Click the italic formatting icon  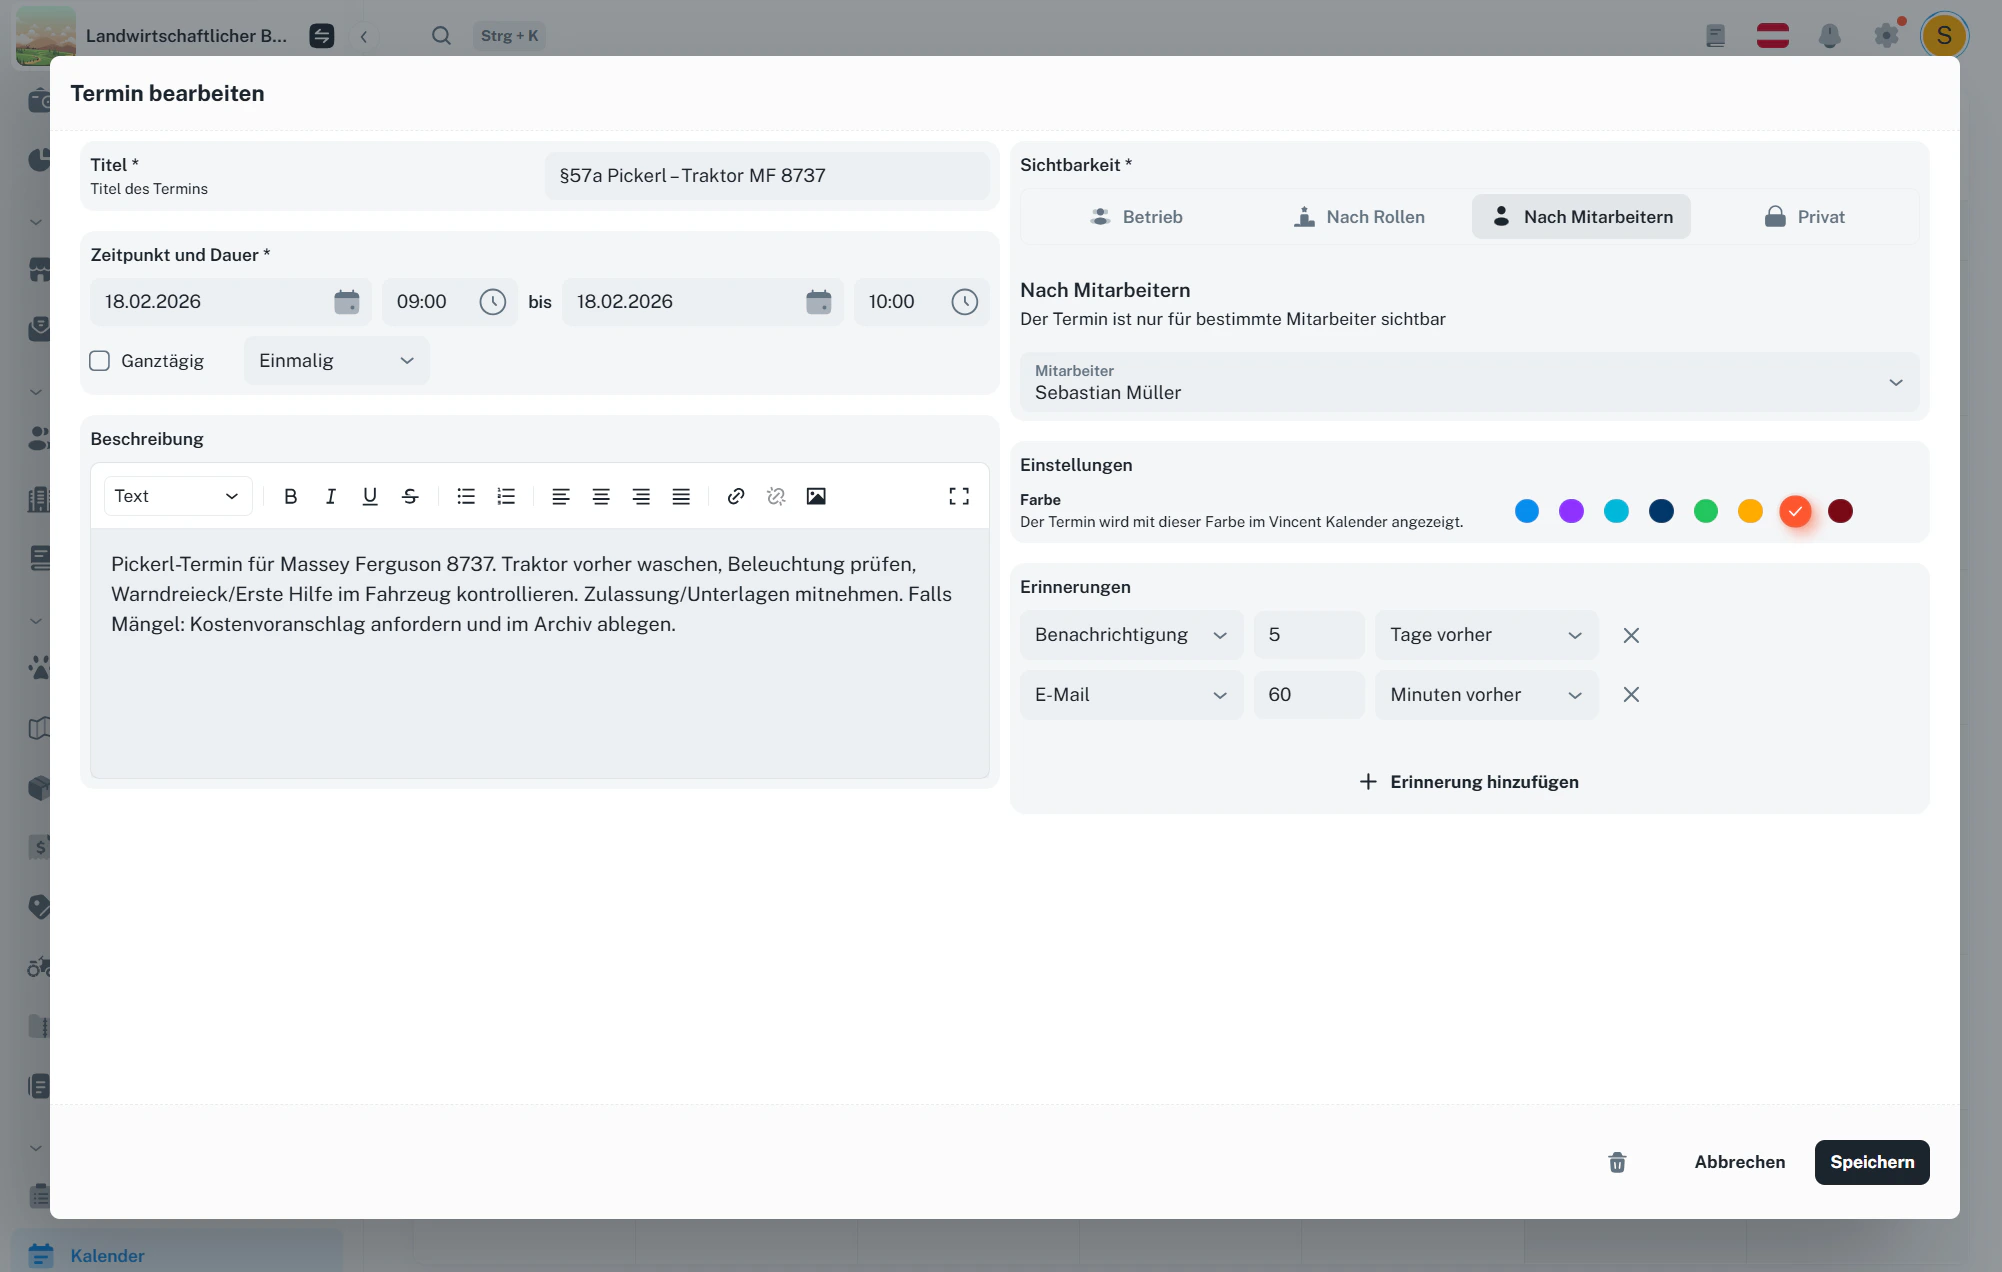[x=330, y=496]
